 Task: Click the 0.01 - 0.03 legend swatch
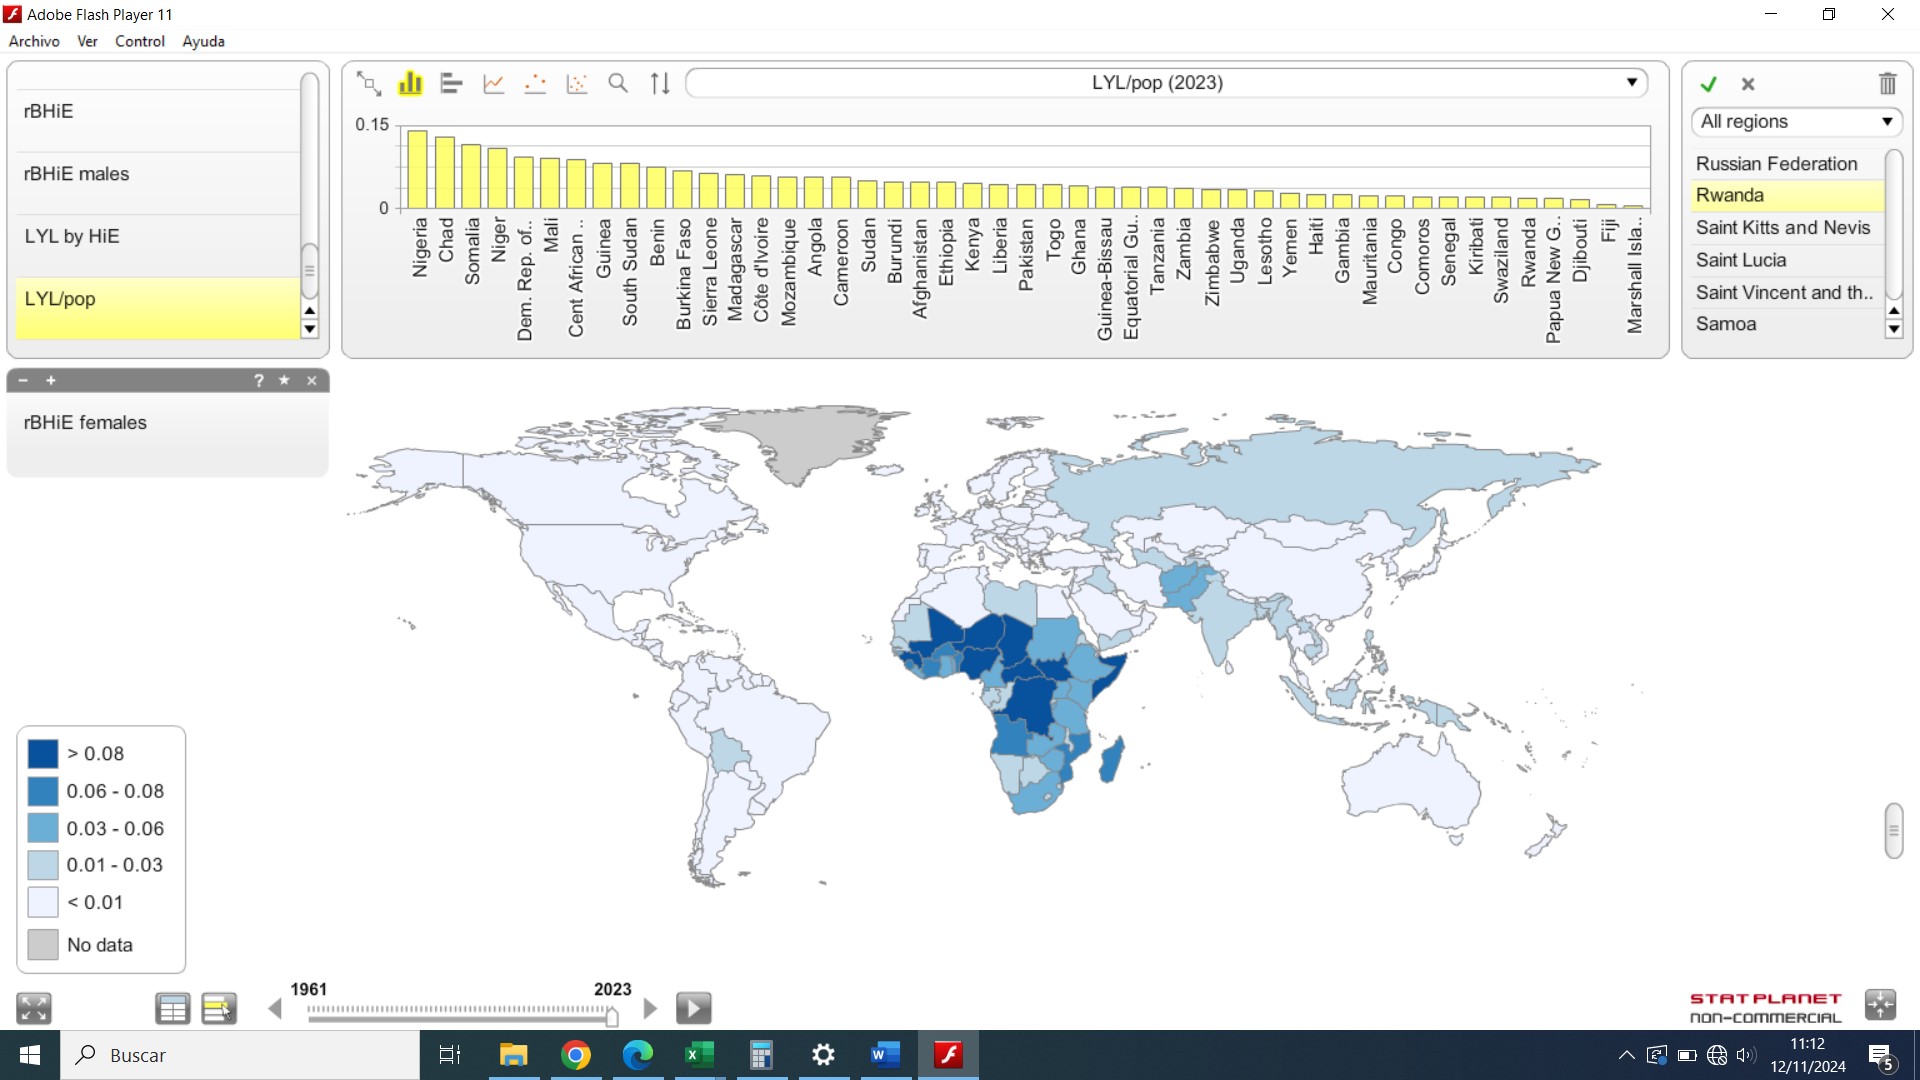click(43, 865)
